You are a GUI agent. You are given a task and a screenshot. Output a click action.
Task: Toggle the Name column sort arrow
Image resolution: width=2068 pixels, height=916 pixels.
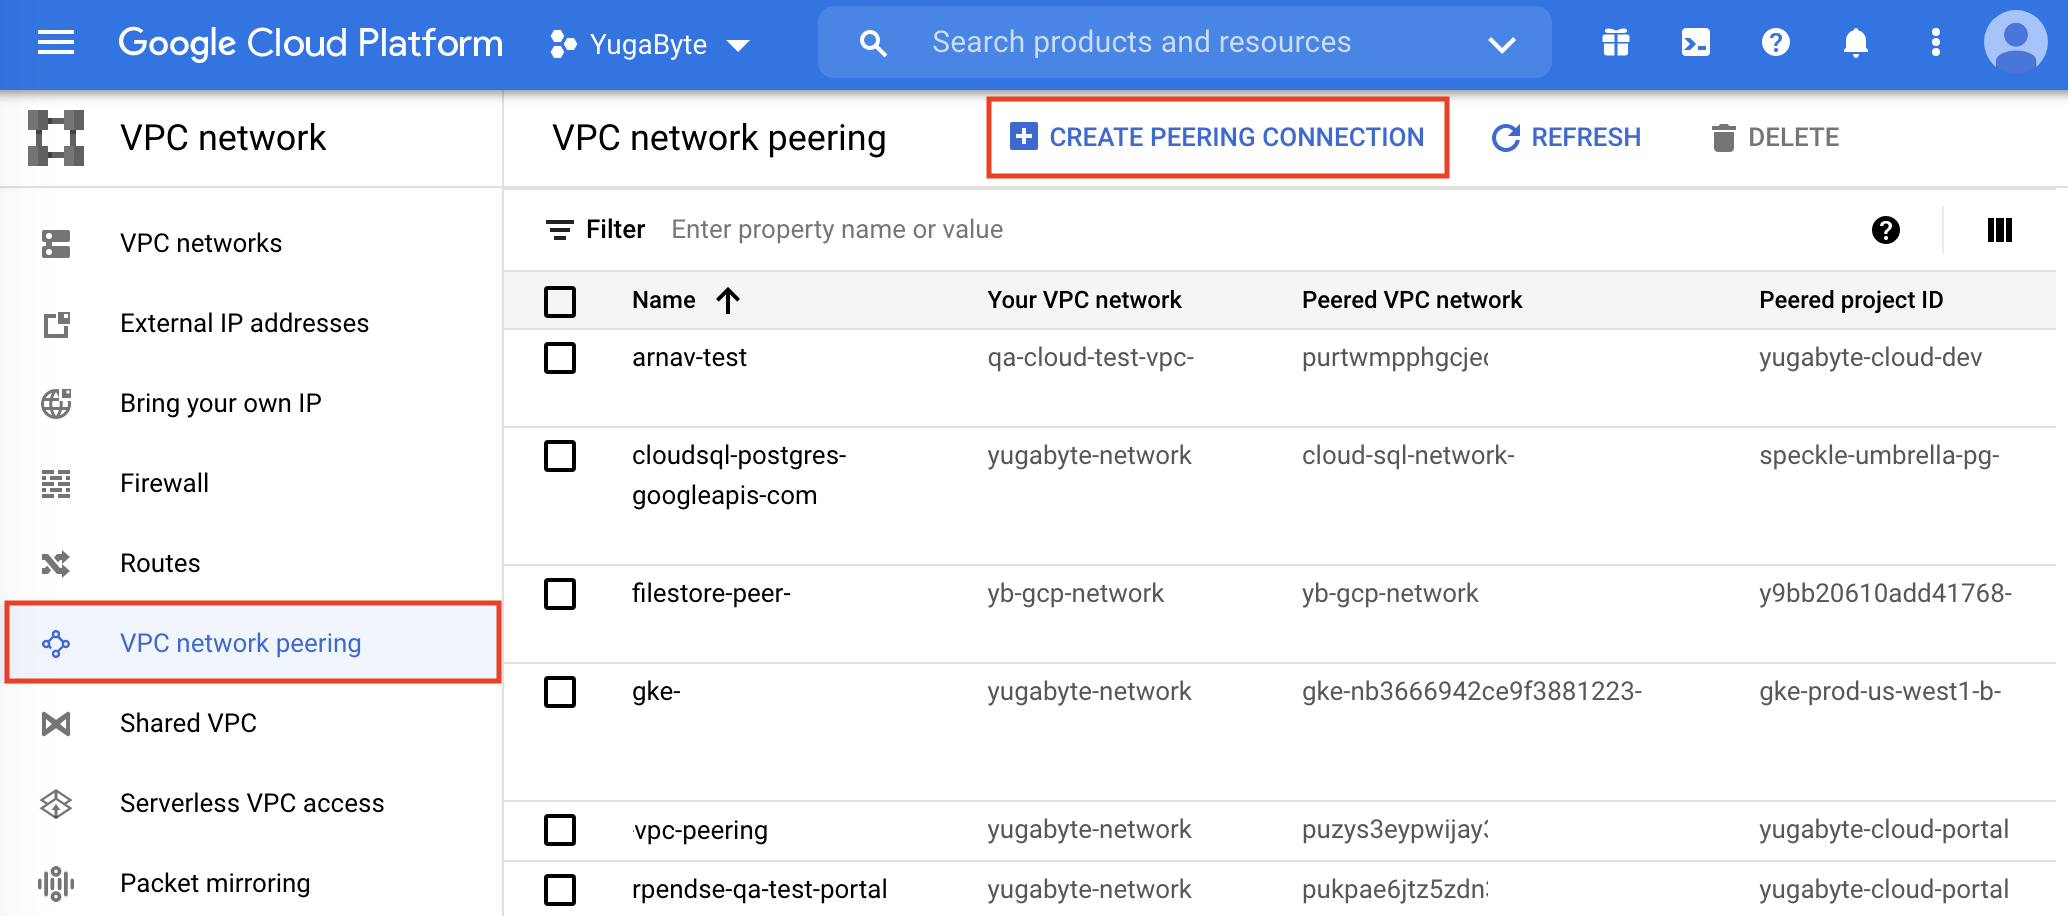click(x=729, y=300)
